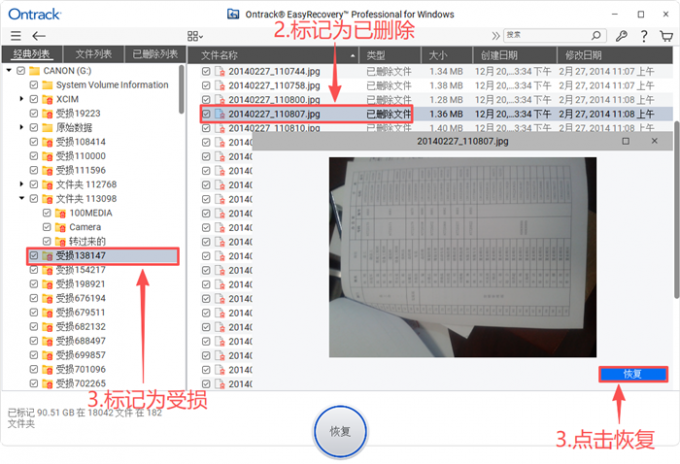Click the 受损108414 folder icon
The width and height of the screenshot is (680, 464).
pos(48,142)
